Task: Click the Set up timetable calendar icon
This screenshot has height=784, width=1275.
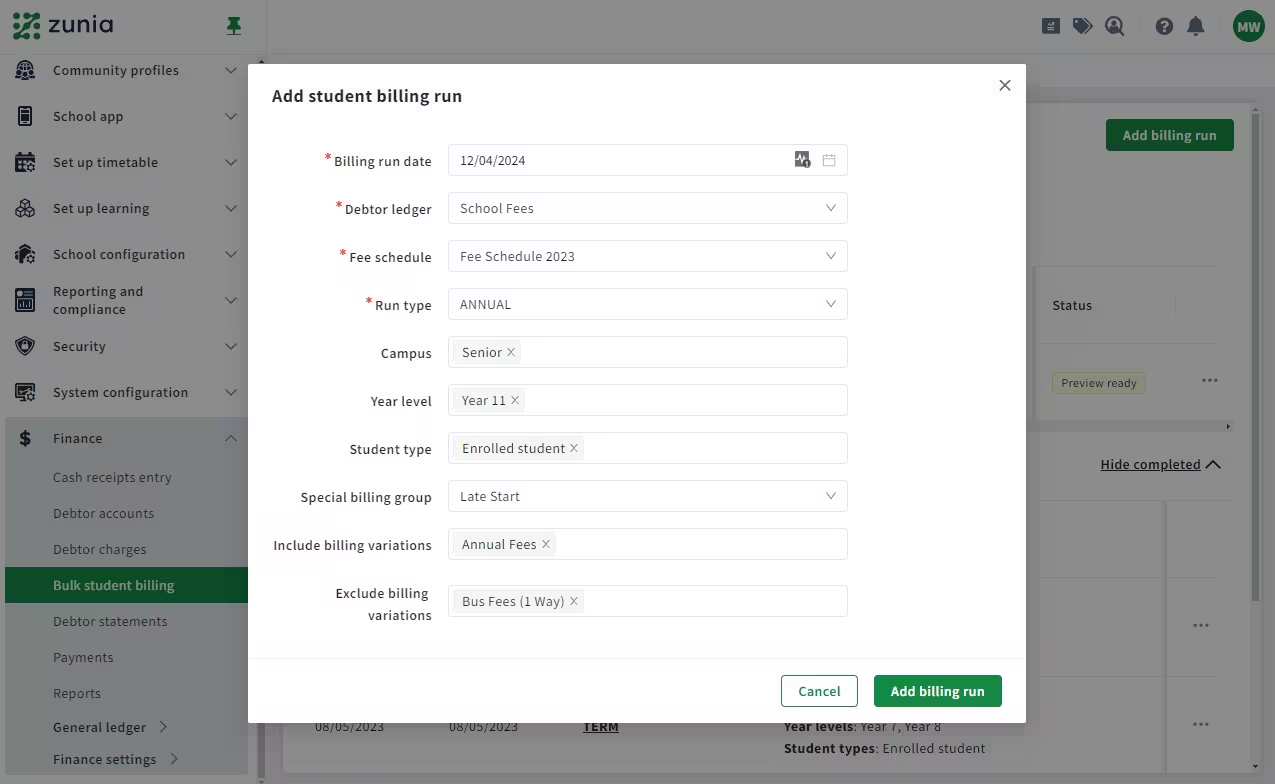Action: pos(25,162)
